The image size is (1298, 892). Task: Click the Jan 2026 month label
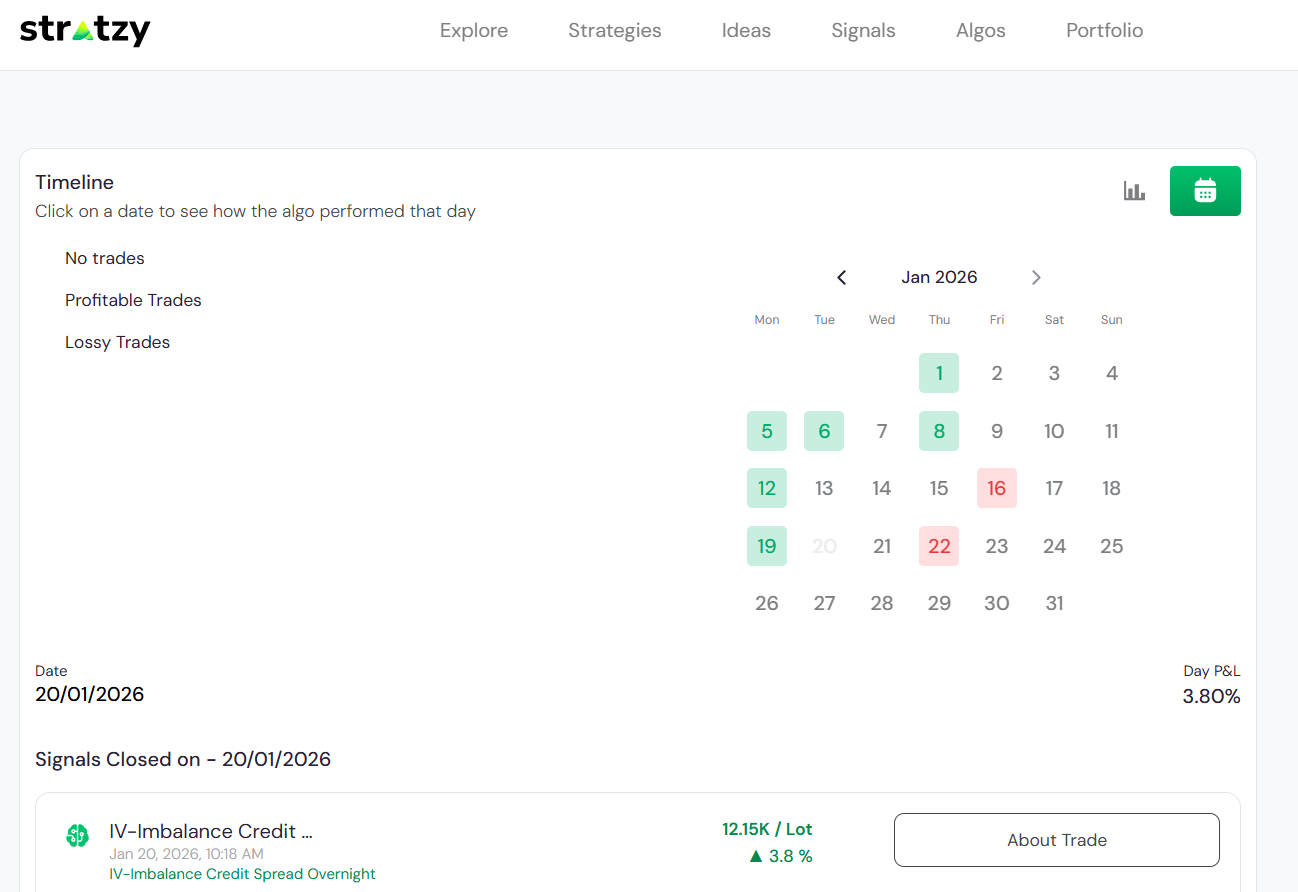[939, 277]
